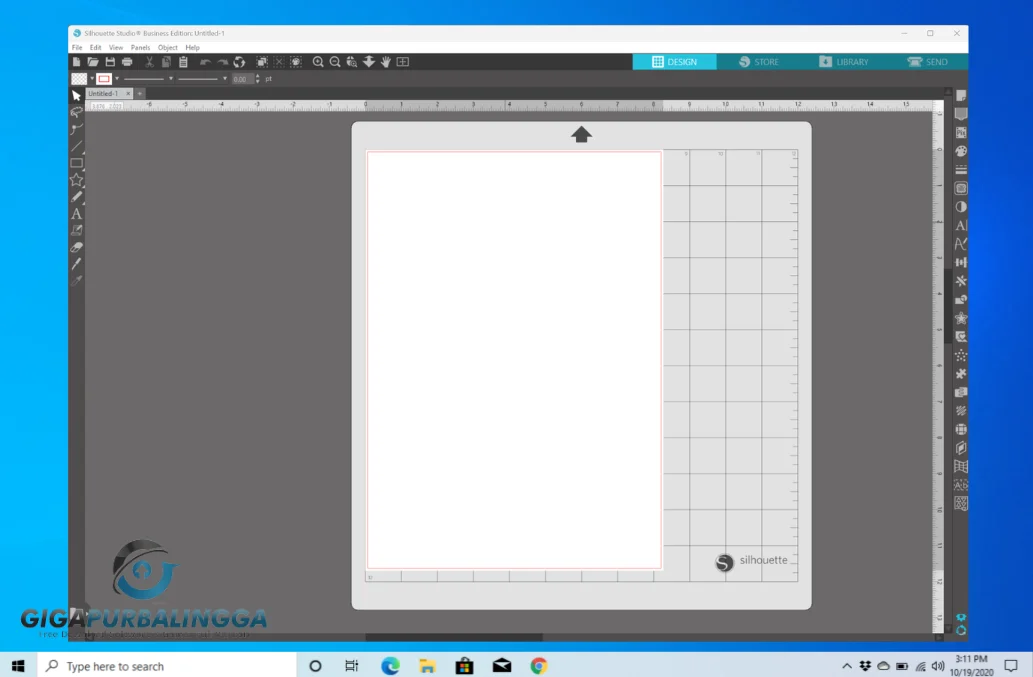1033x677 pixels.
Task: Click the Print icon
Action: 127,62
